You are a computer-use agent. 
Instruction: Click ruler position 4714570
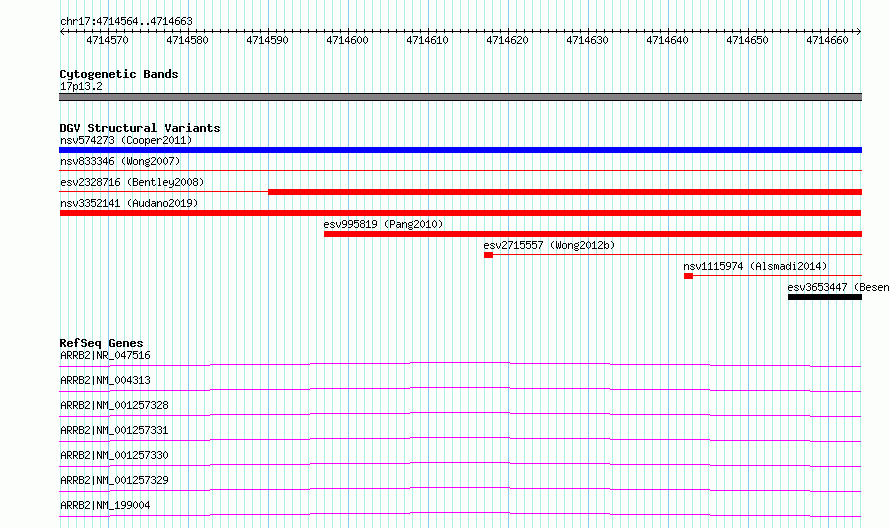[107, 40]
